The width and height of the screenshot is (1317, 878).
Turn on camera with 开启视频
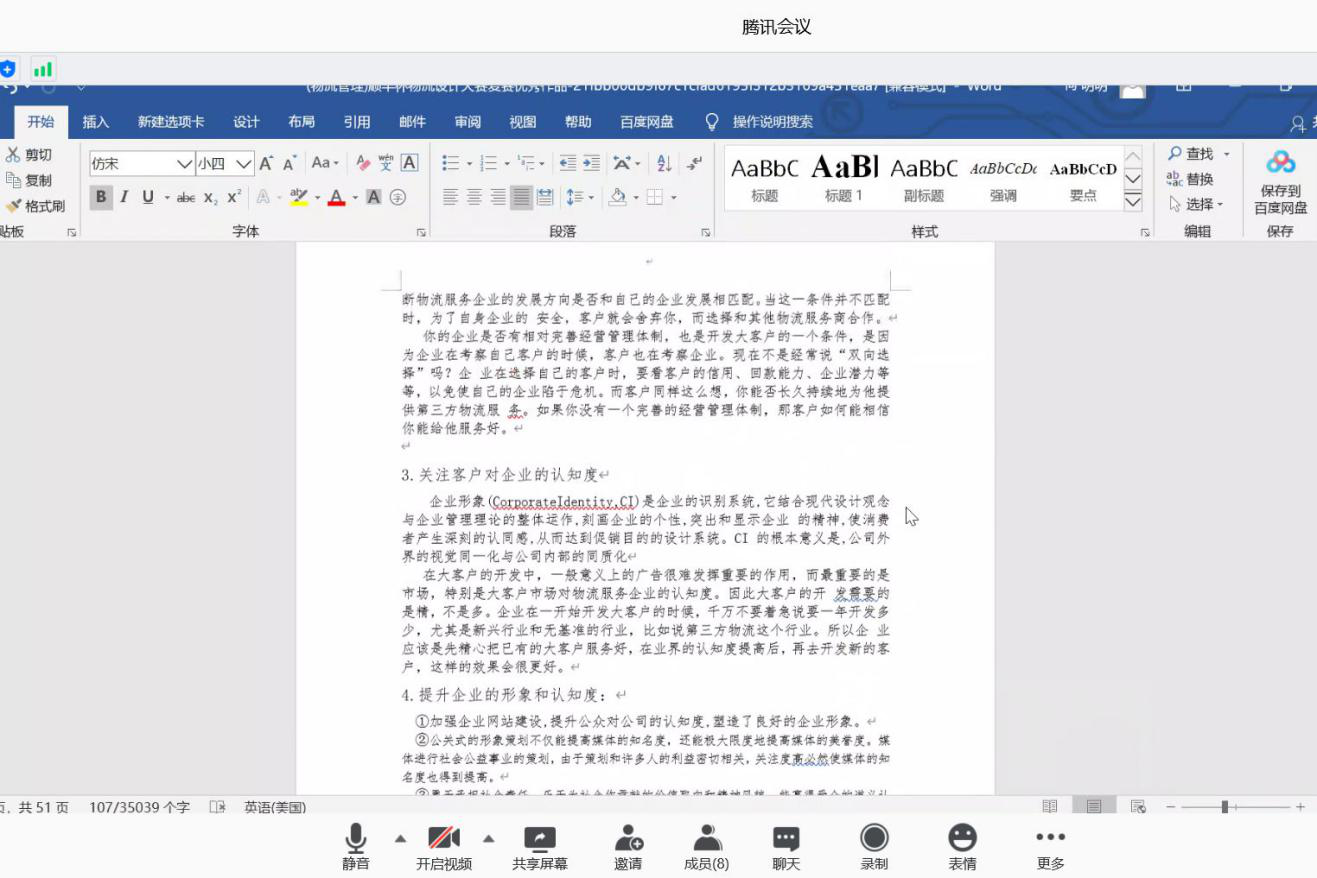tap(443, 840)
